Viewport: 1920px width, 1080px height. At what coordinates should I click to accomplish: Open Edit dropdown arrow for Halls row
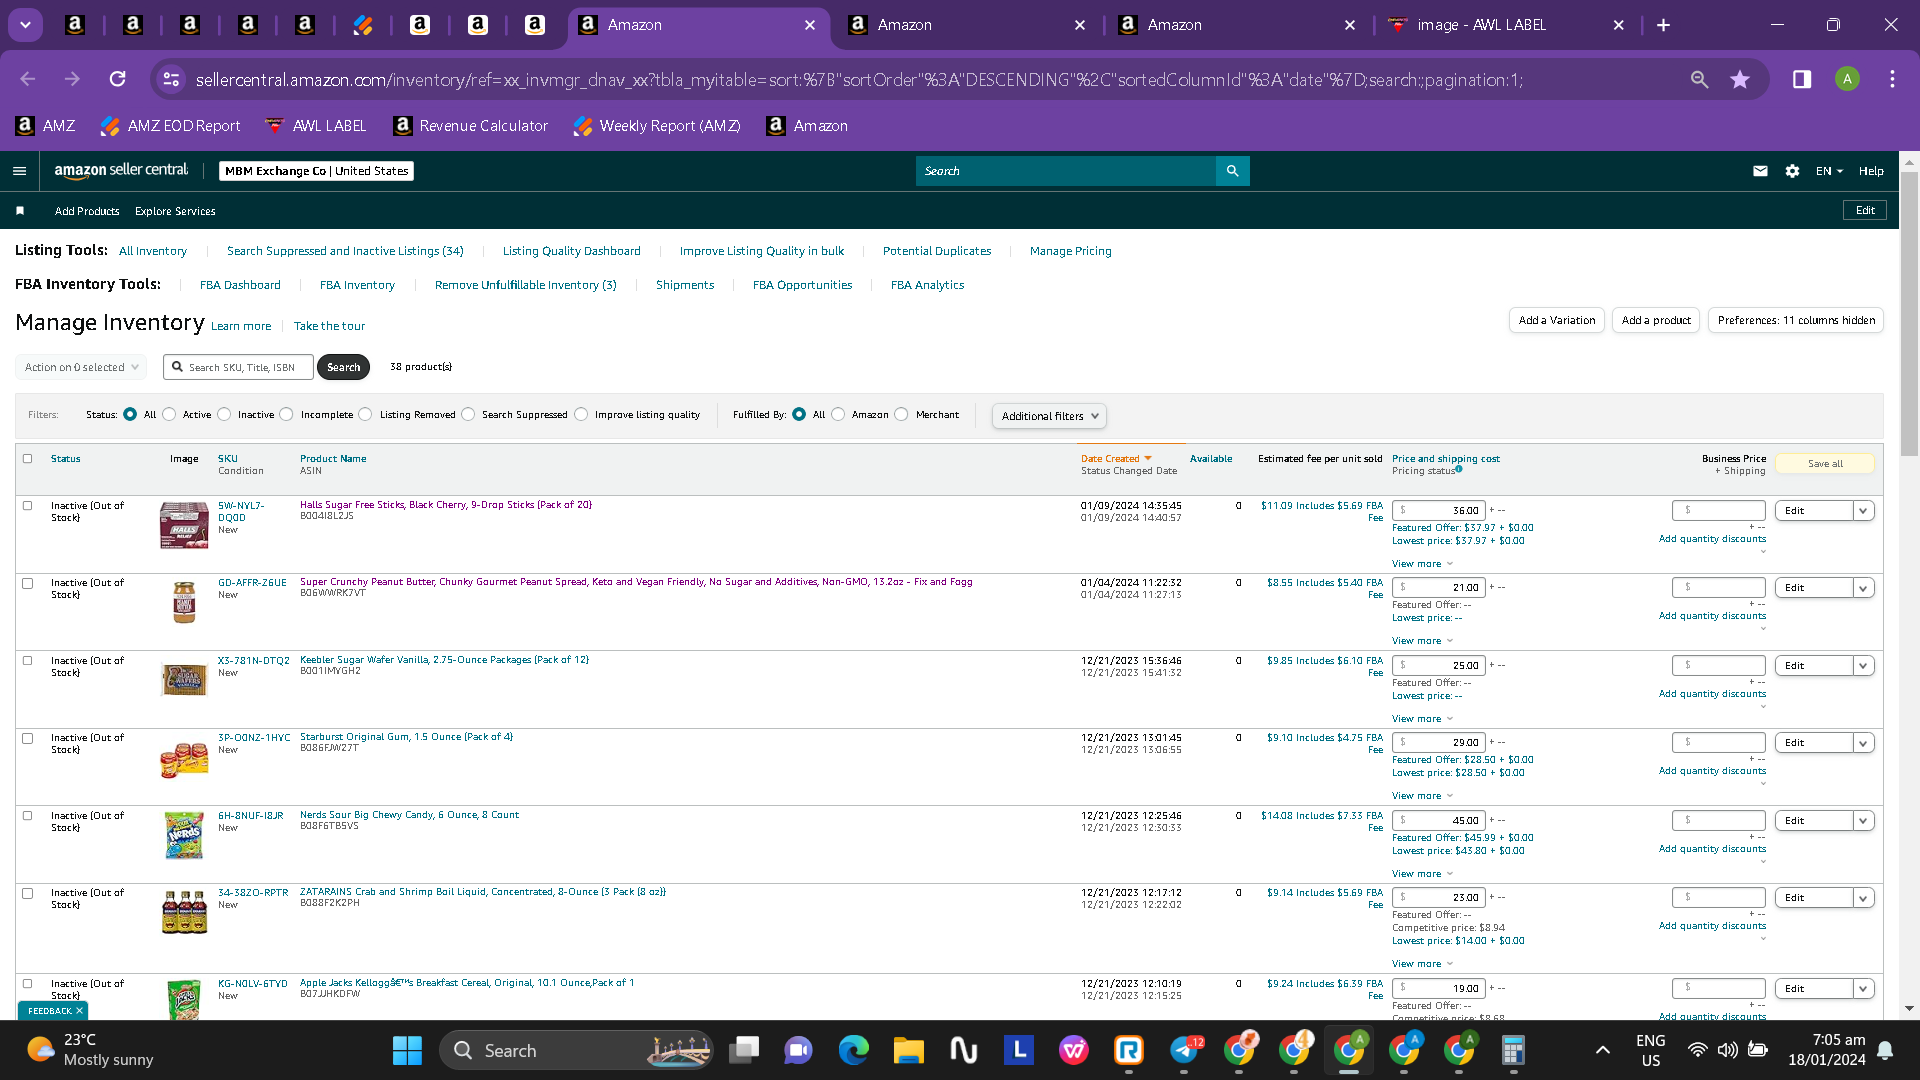(x=1863, y=511)
